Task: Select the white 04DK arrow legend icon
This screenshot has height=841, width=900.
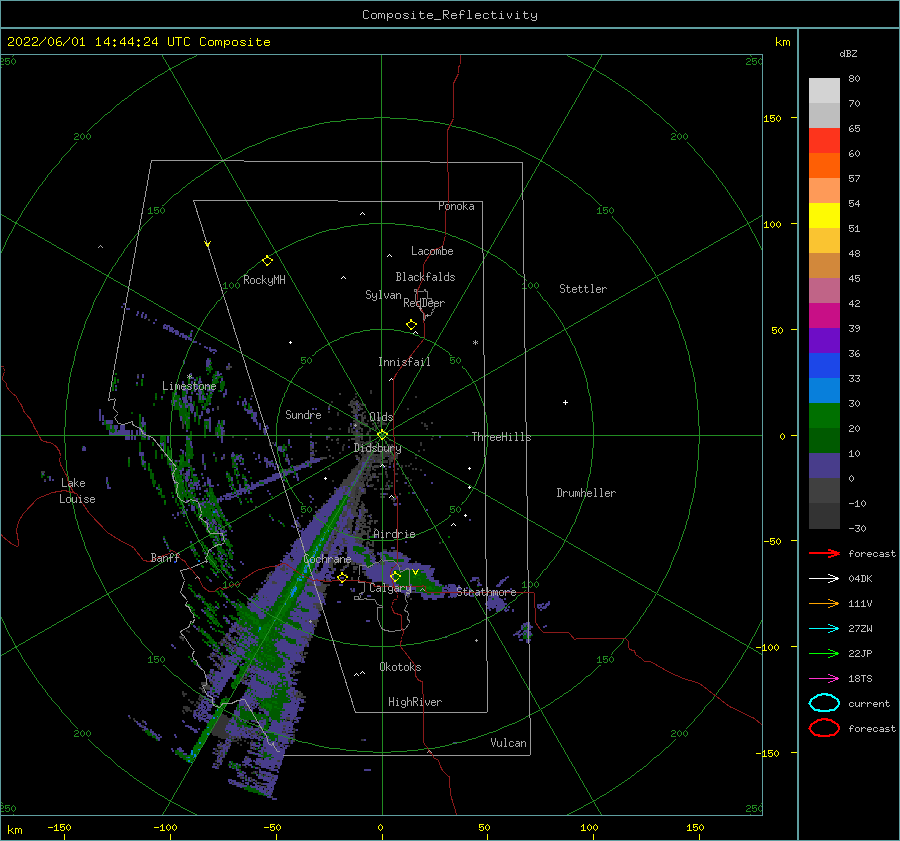Action: (824, 578)
